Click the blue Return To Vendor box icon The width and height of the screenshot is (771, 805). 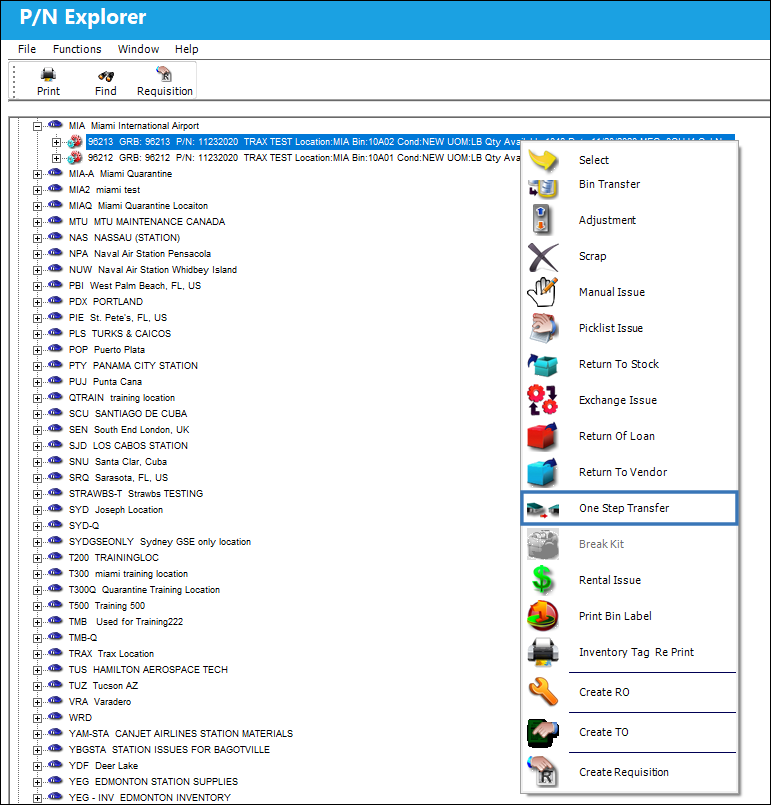click(543, 472)
